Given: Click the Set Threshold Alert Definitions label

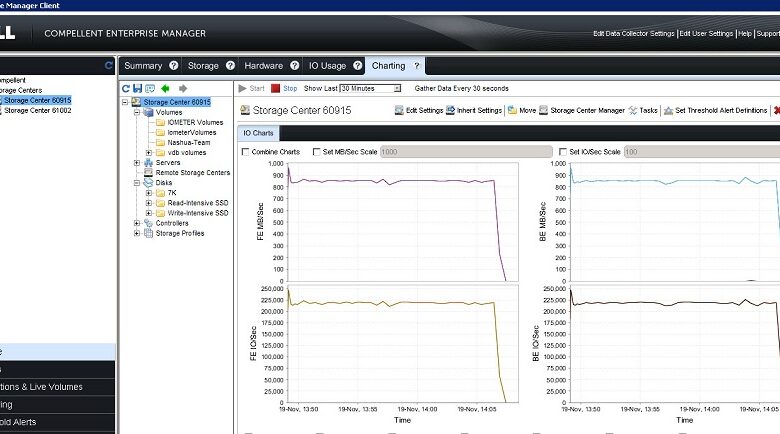Looking at the screenshot, I should click(721, 110).
